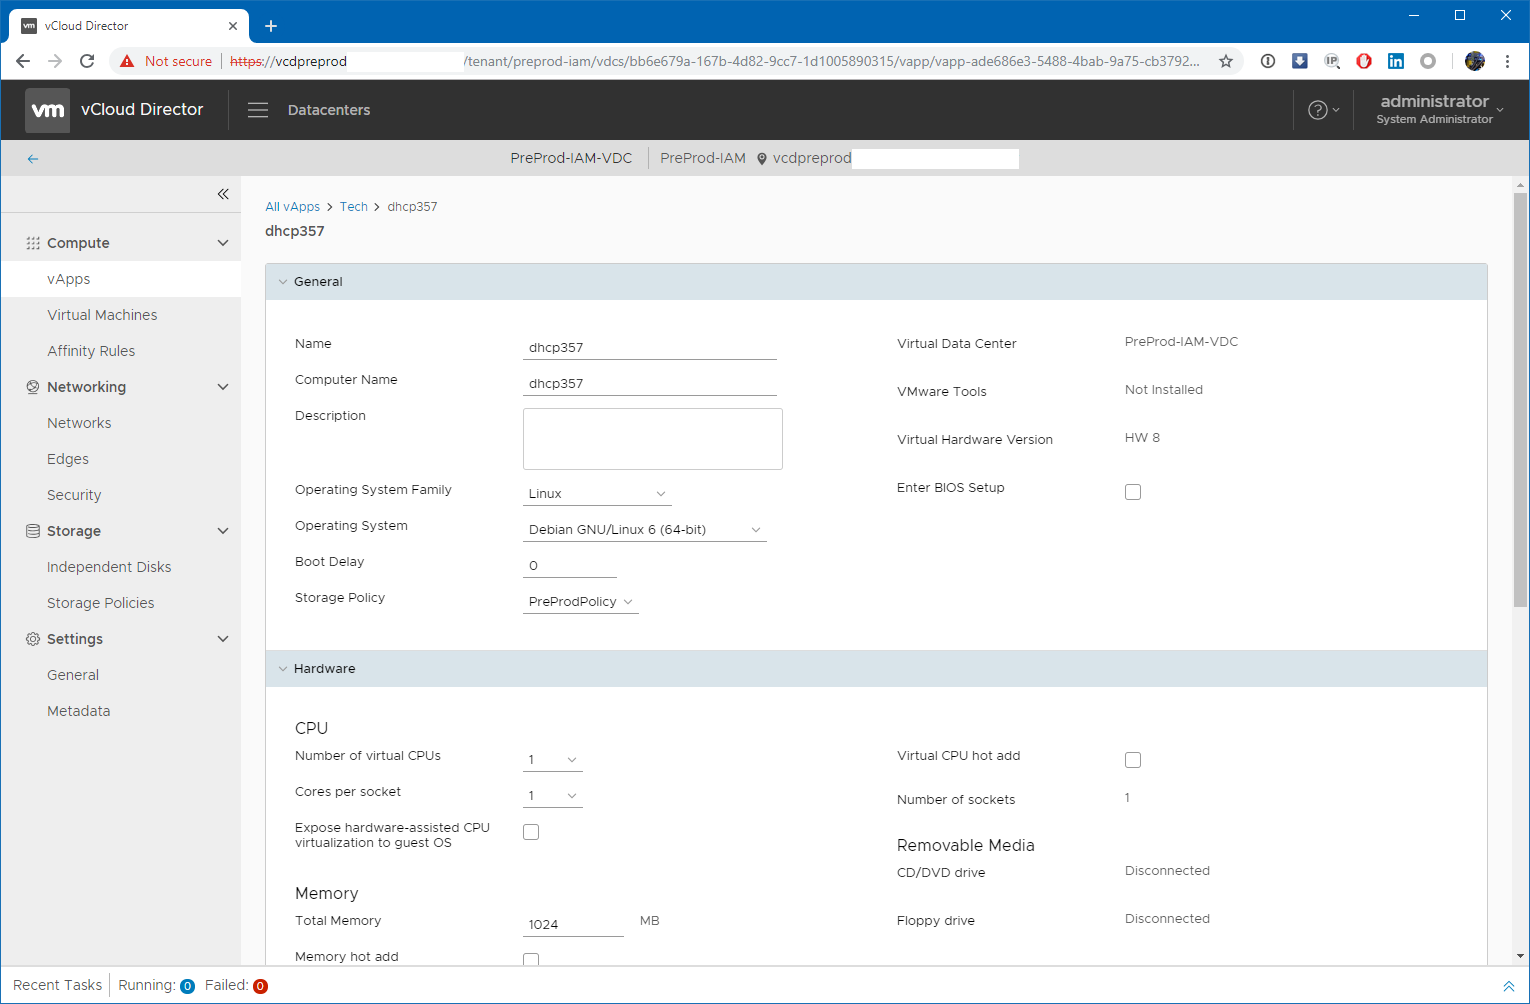Click the Total Memory input field
1530x1004 pixels.
[573, 925]
